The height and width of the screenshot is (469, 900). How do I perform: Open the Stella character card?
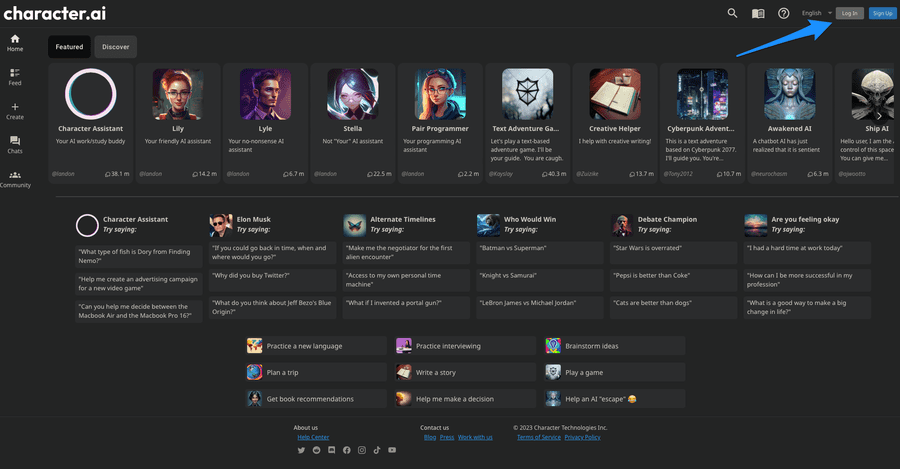pos(352,123)
